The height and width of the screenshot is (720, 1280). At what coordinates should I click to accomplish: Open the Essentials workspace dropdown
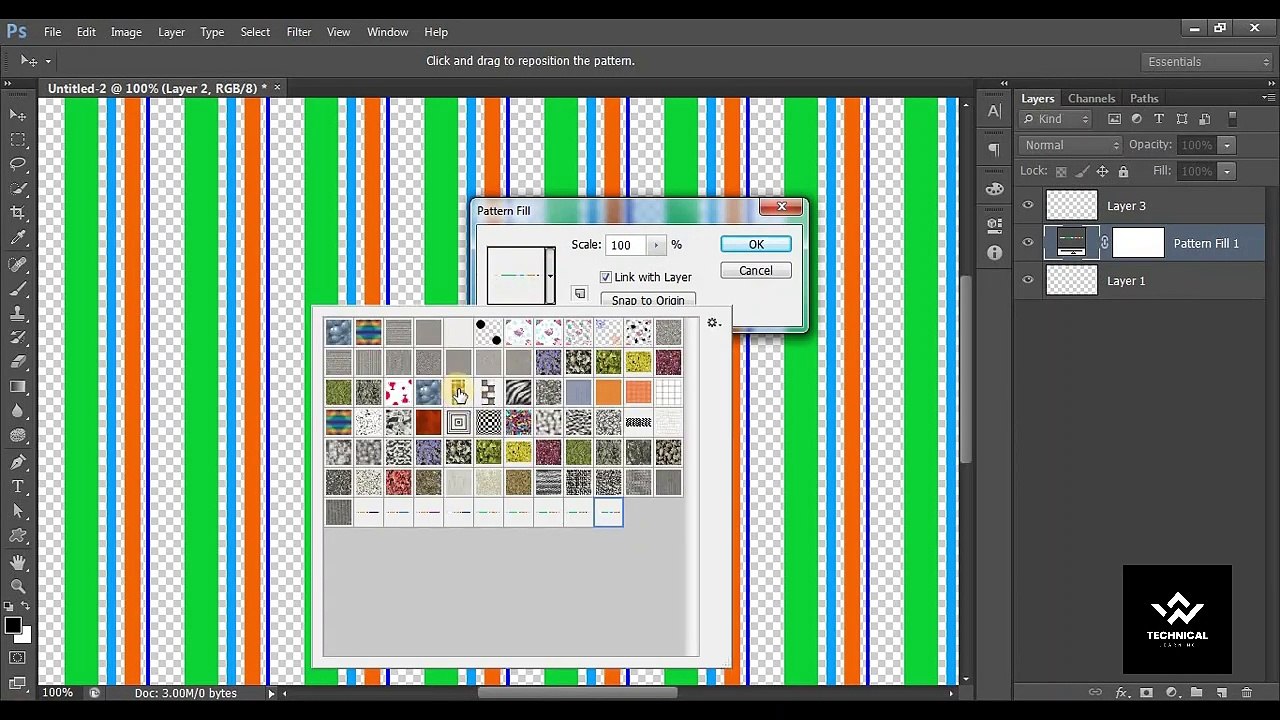coord(1207,62)
